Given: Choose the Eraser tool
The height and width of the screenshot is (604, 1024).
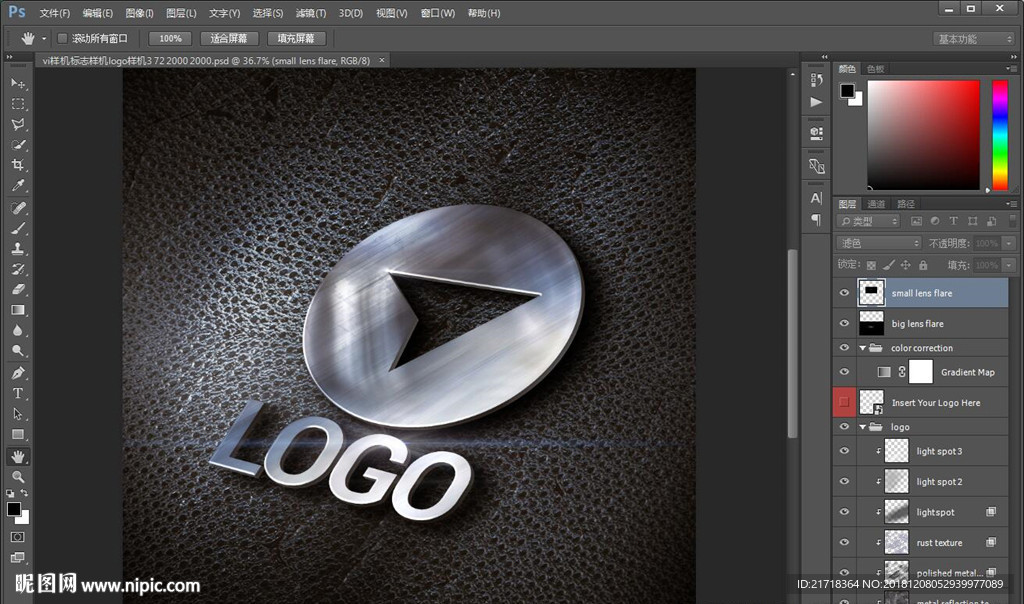Looking at the screenshot, I should tap(18, 289).
